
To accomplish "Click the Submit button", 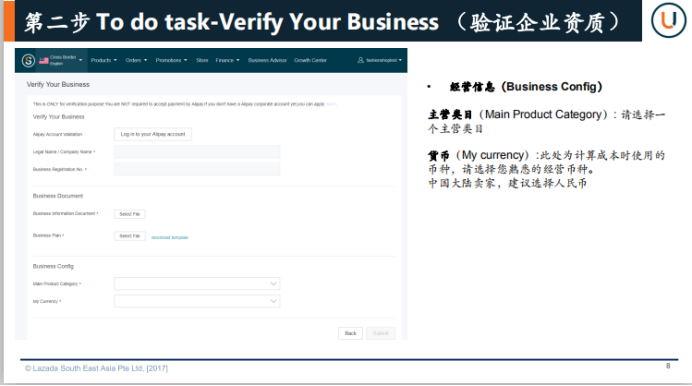I will (x=380, y=333).
